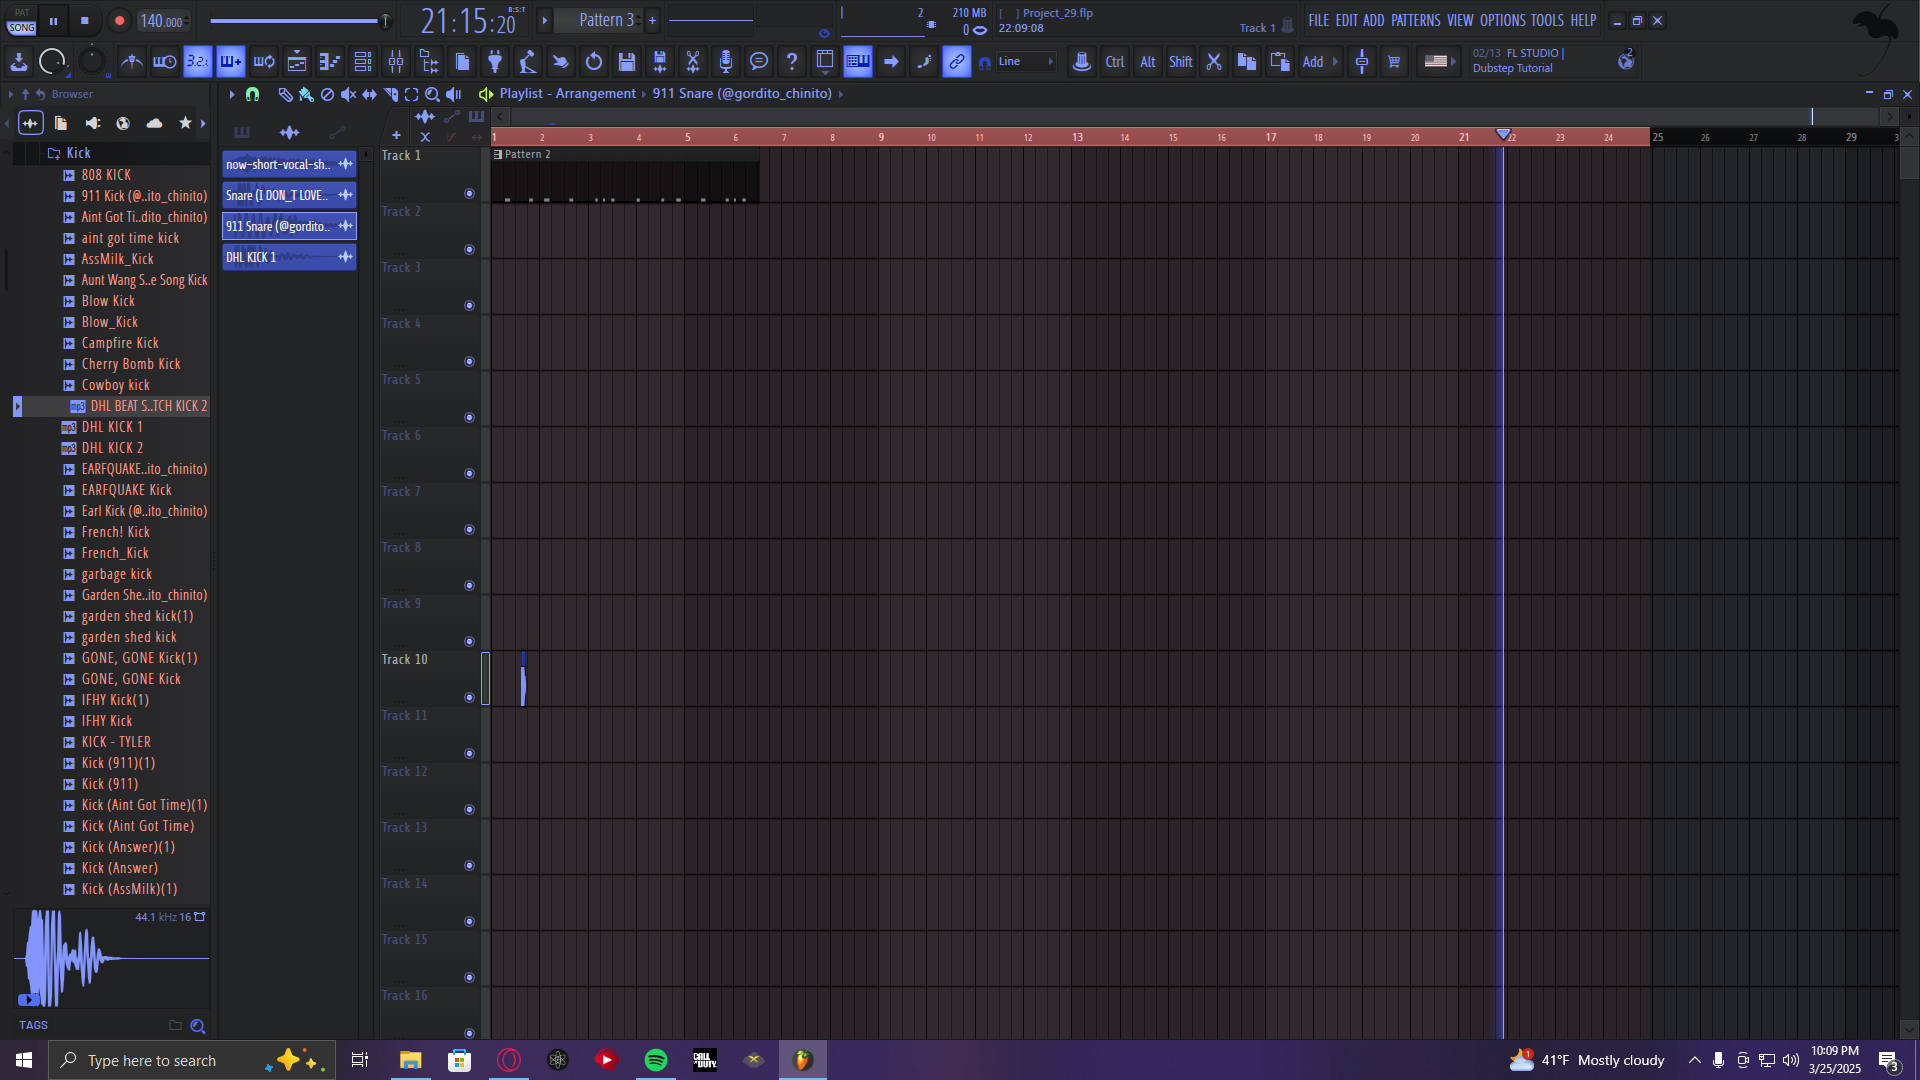Open the help question mark icon
1920x1080 pixels.
[x=792, y=62]
